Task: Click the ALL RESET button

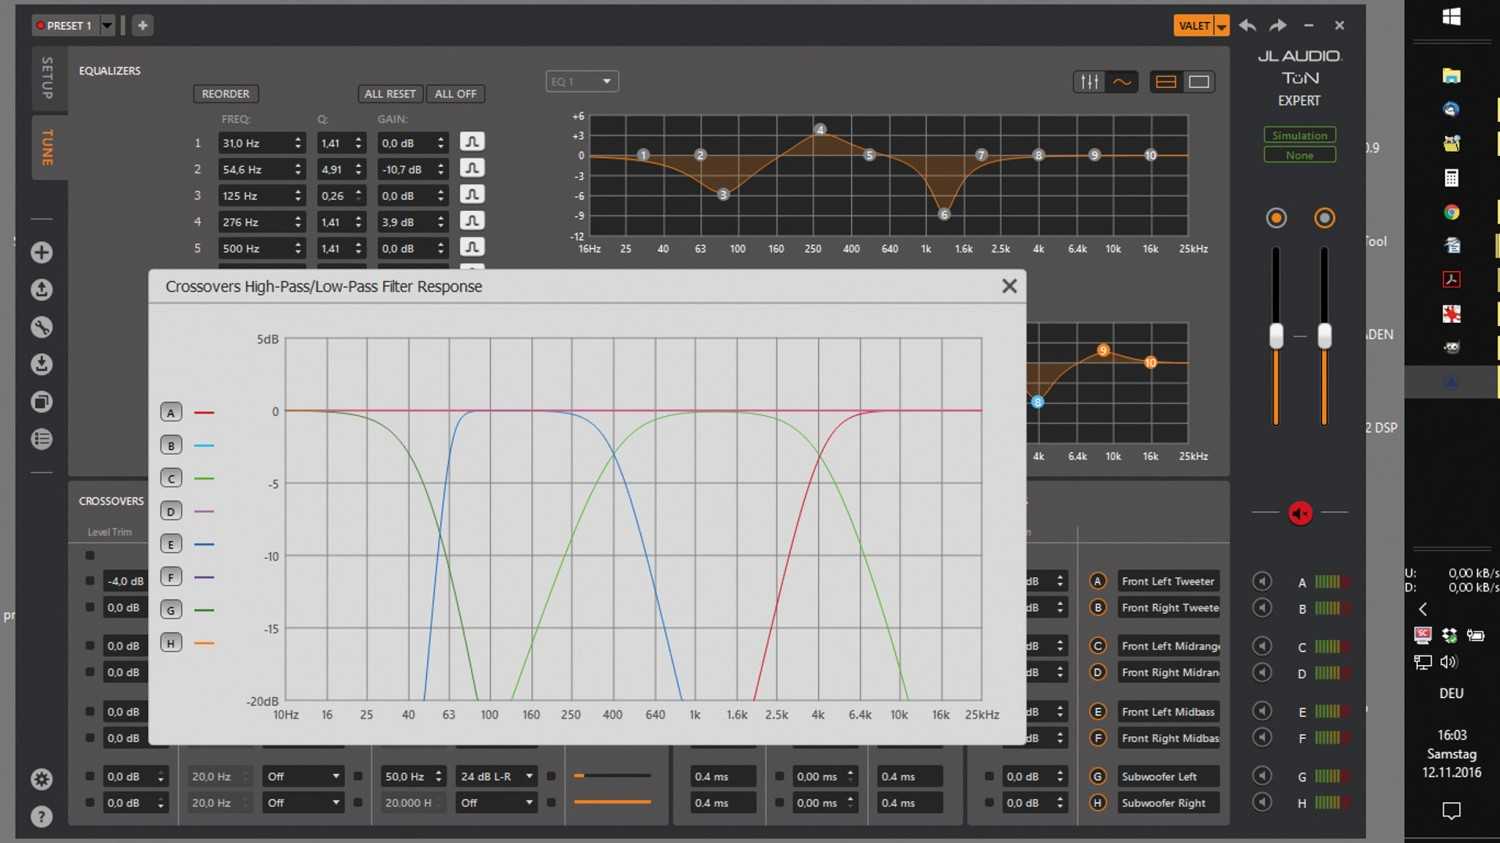Action: coord(390,94)
